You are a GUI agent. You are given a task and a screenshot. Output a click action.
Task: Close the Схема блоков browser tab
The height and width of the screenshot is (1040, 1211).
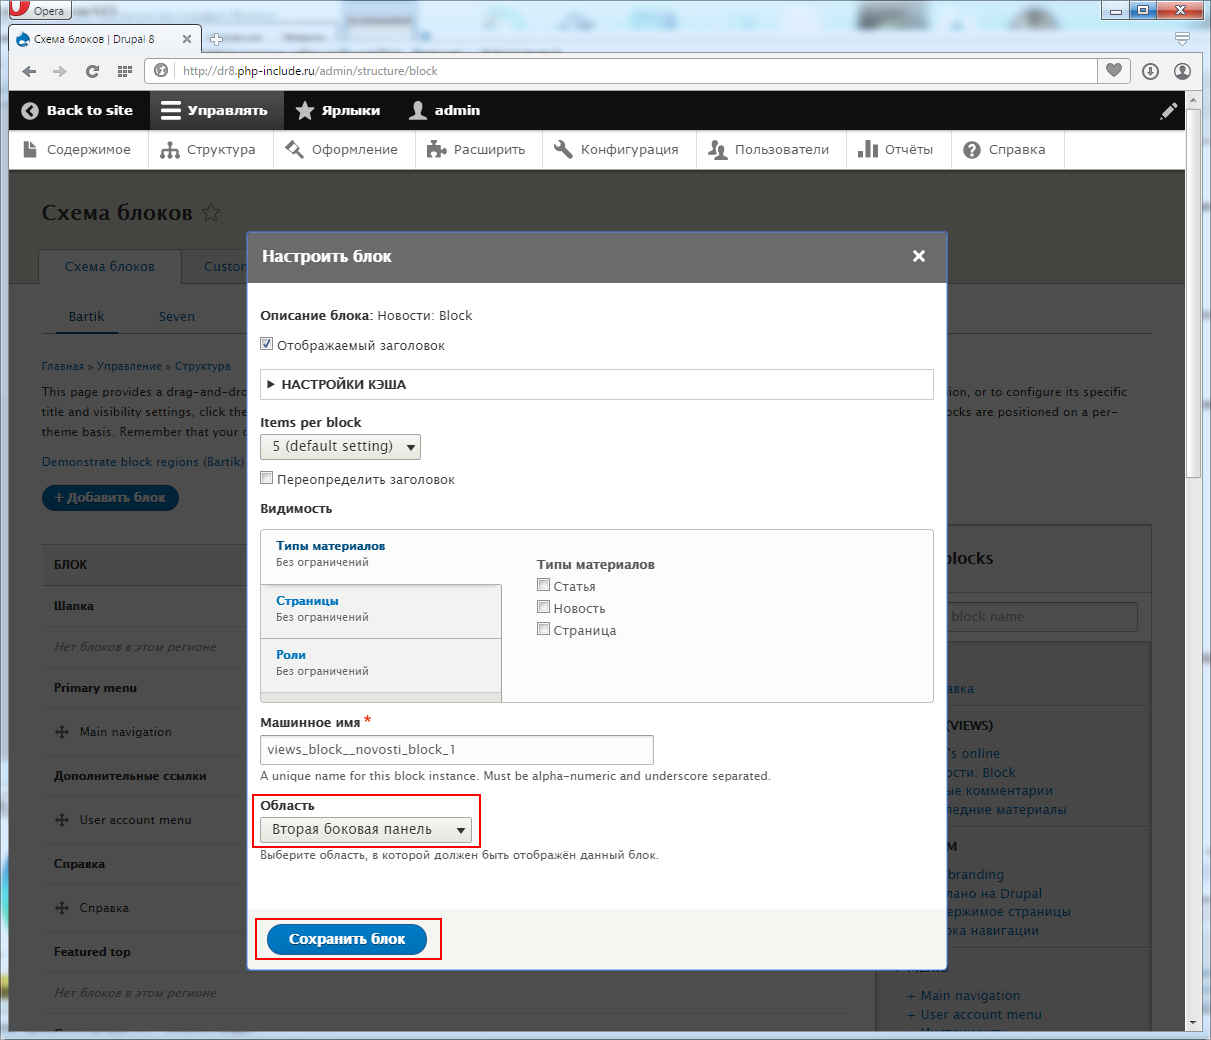187,39
